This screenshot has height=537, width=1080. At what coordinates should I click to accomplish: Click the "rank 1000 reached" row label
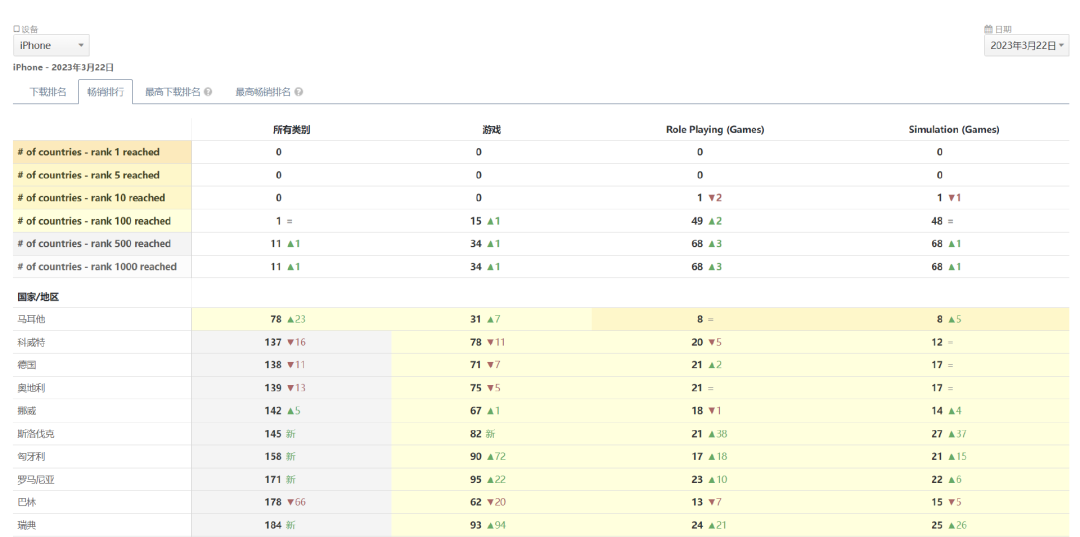click(x=96, y=267)
